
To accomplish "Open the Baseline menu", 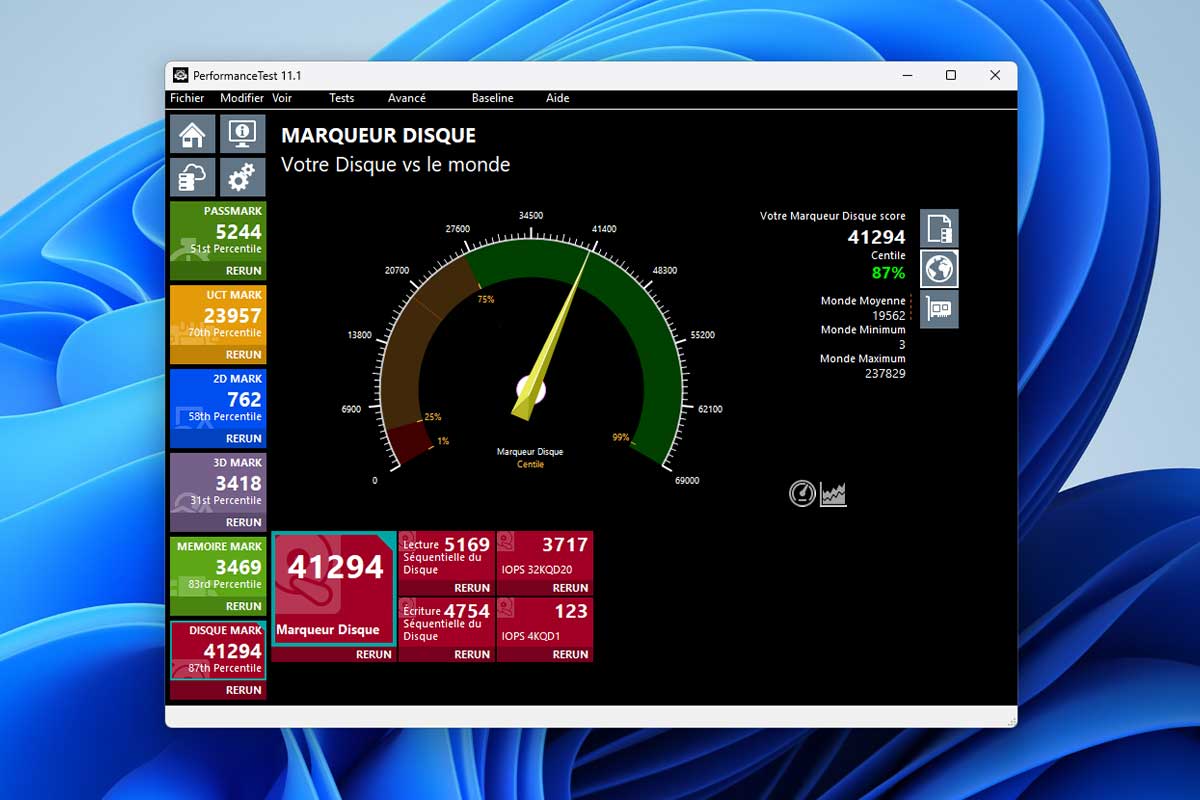I will click(x=492, y=98).
